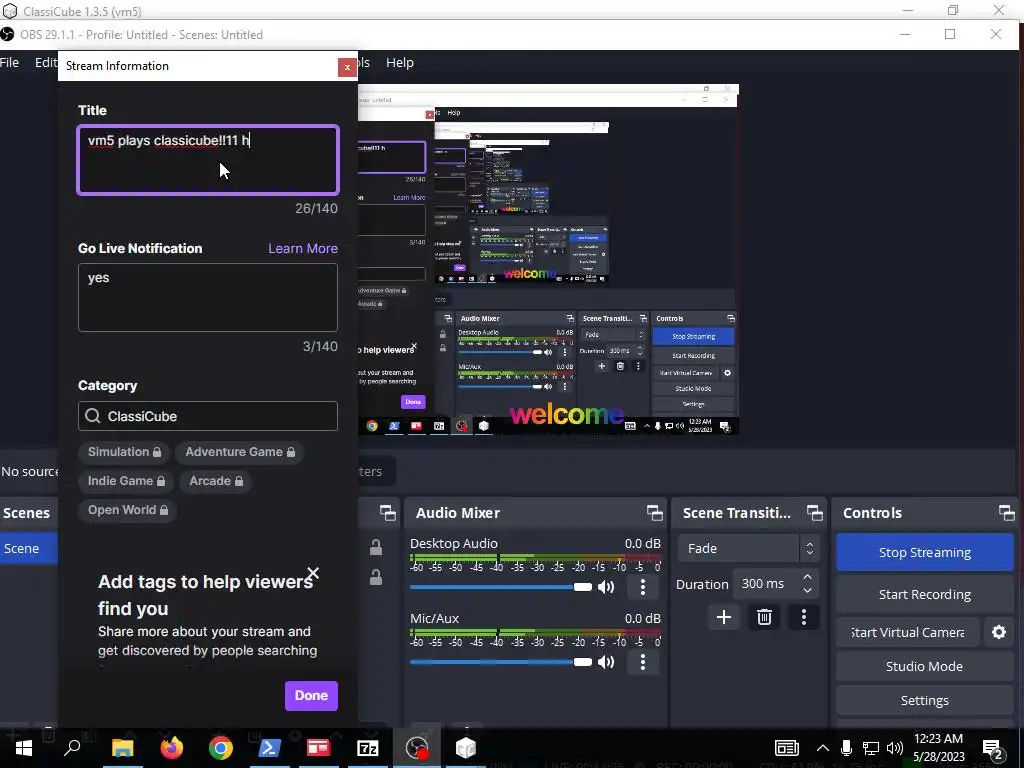The width and height of the screenshot is (1024, 768).
Task: Open the red app left of 7-Zip
Action: pos(319,748)
